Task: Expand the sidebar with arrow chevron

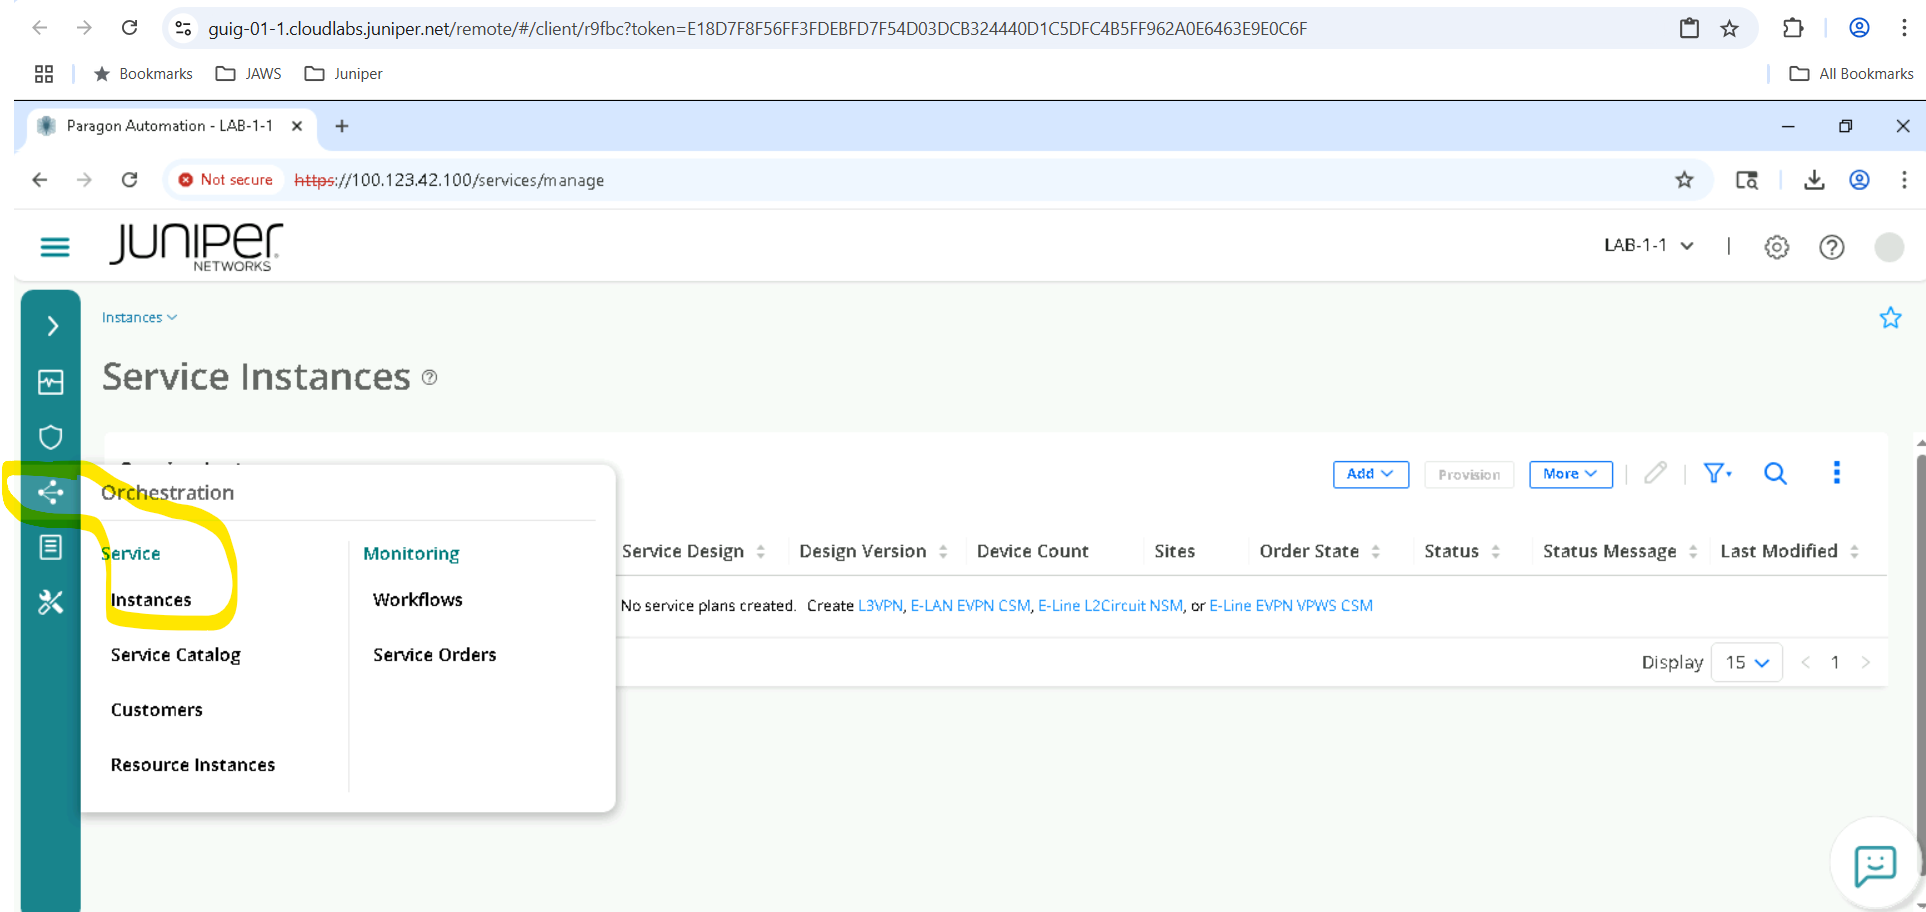Action: click(52, 326)
